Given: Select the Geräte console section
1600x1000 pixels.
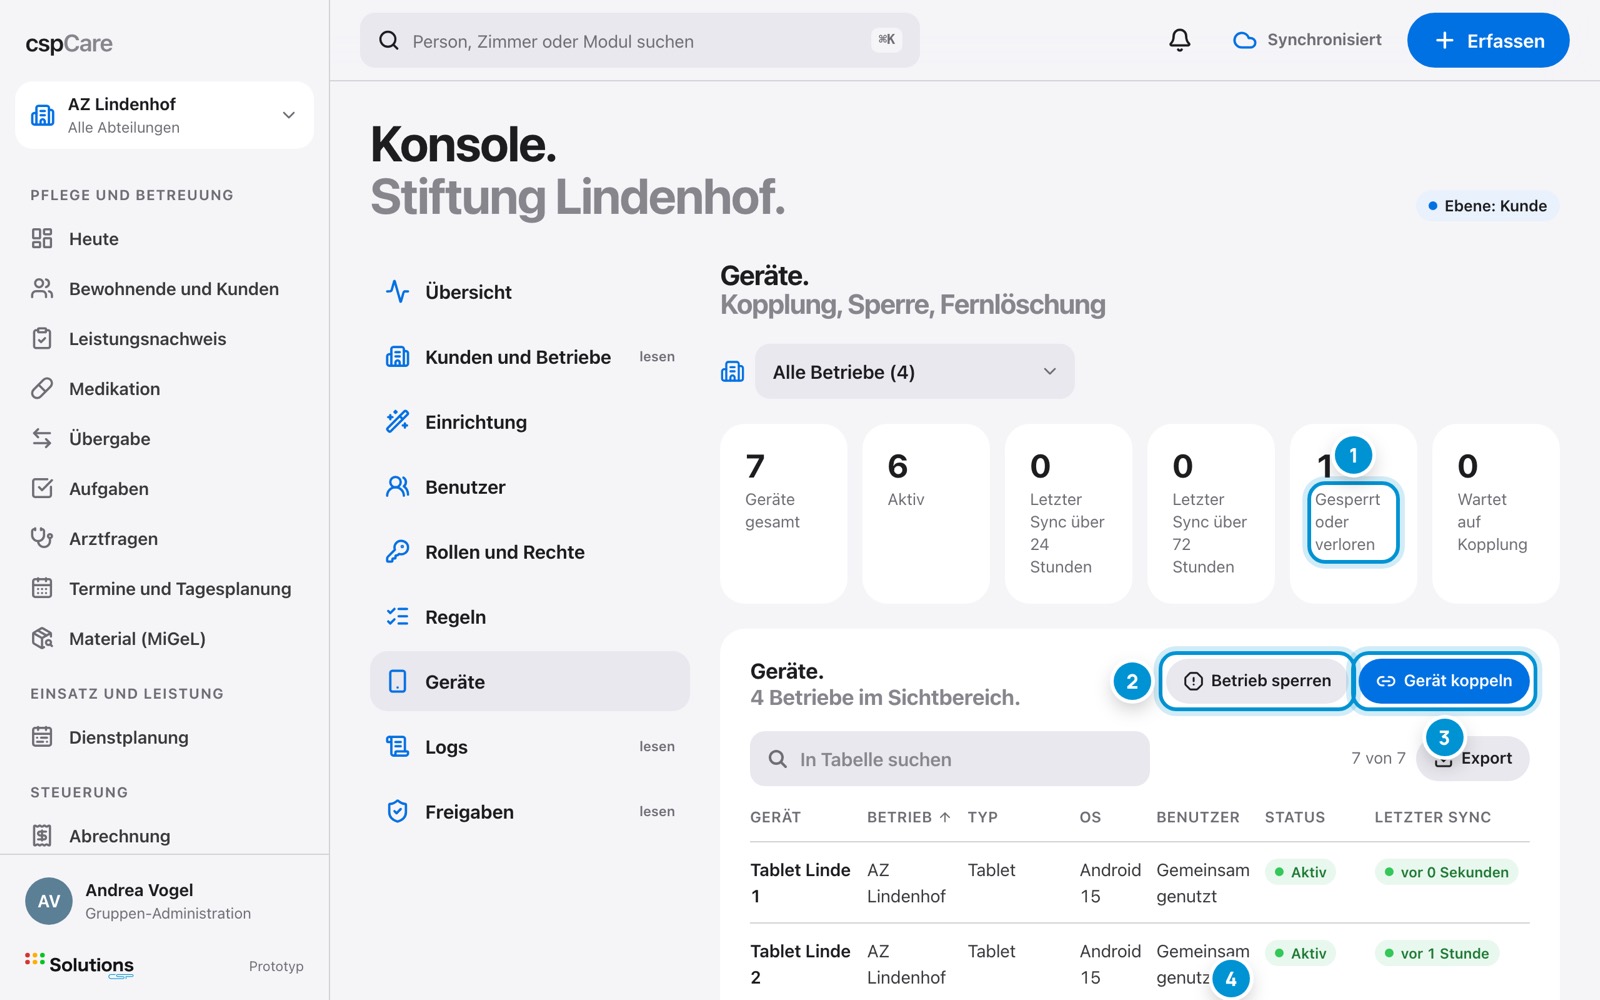Looking at the screenshot, I should coord(530,682).
